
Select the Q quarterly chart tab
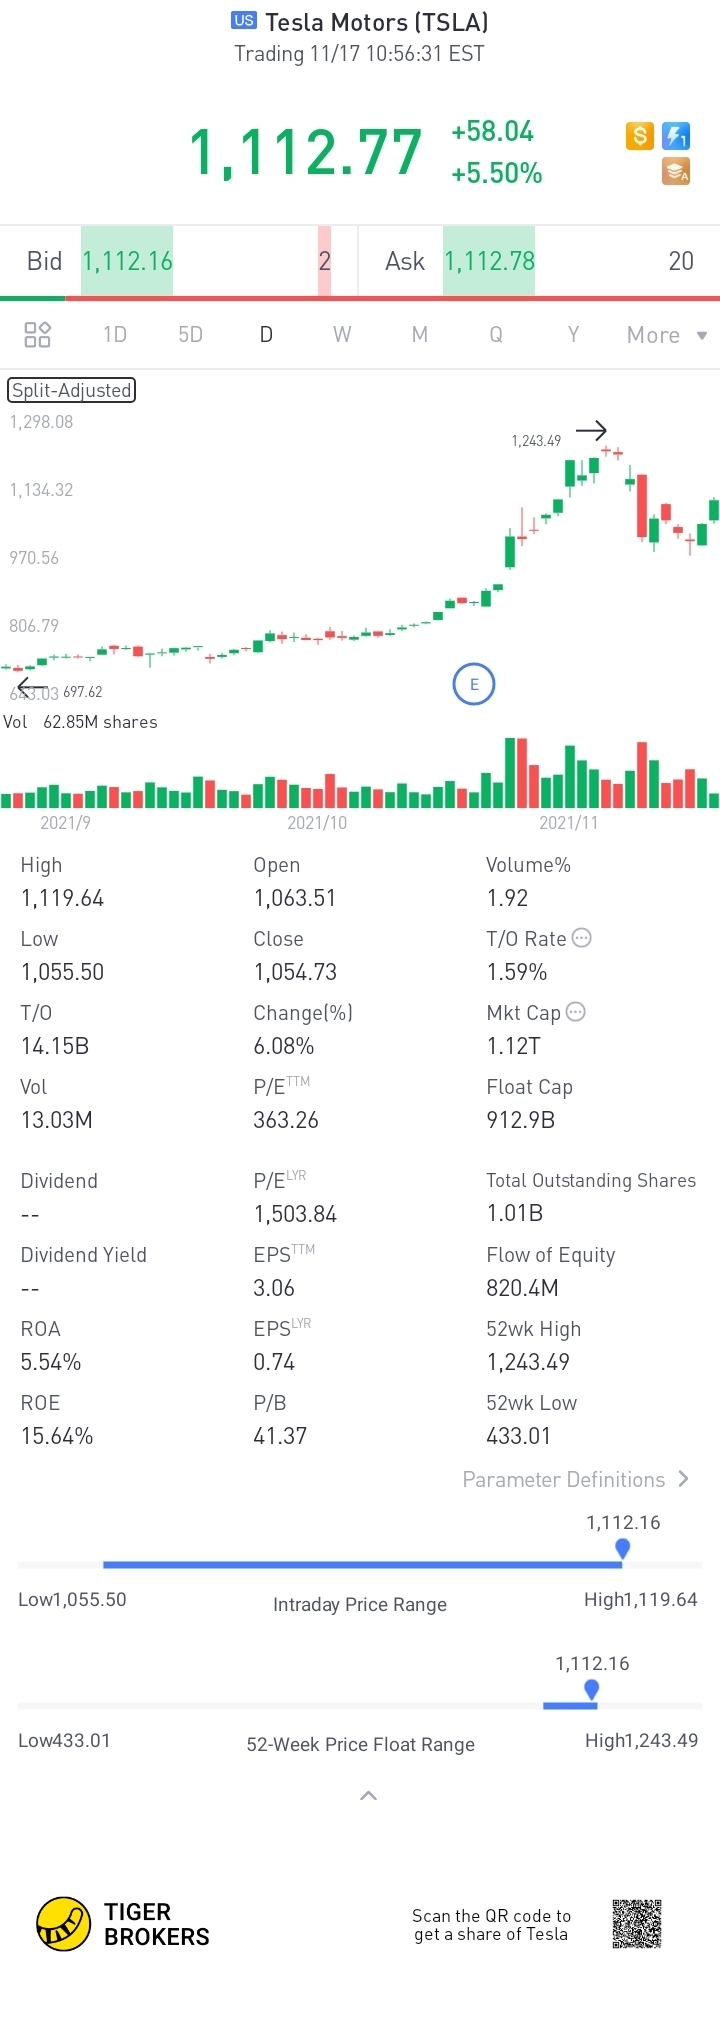point(496,334)
